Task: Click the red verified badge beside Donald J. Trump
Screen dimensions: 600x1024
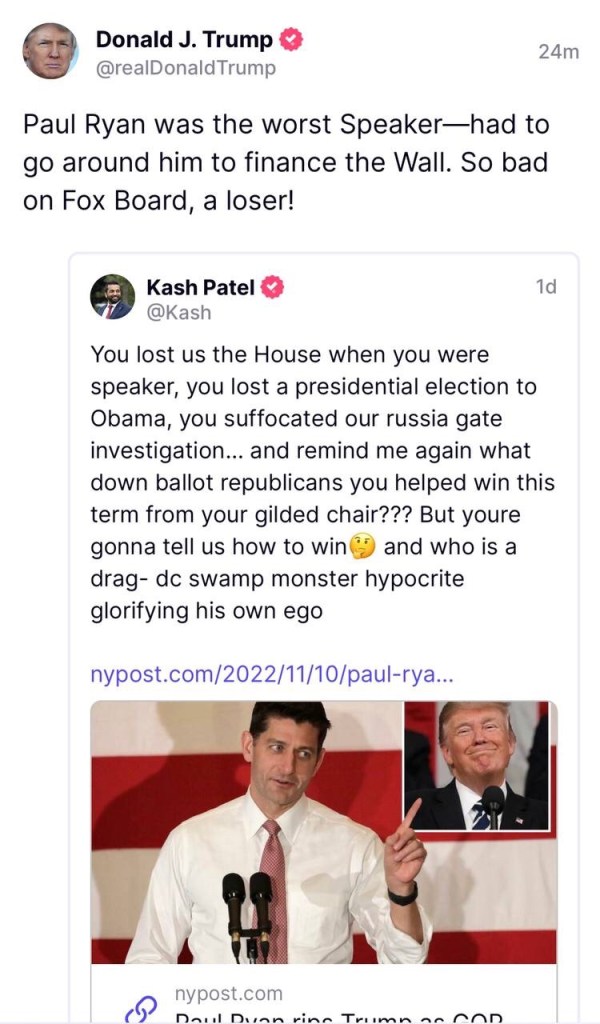Action: pos(292,40)
